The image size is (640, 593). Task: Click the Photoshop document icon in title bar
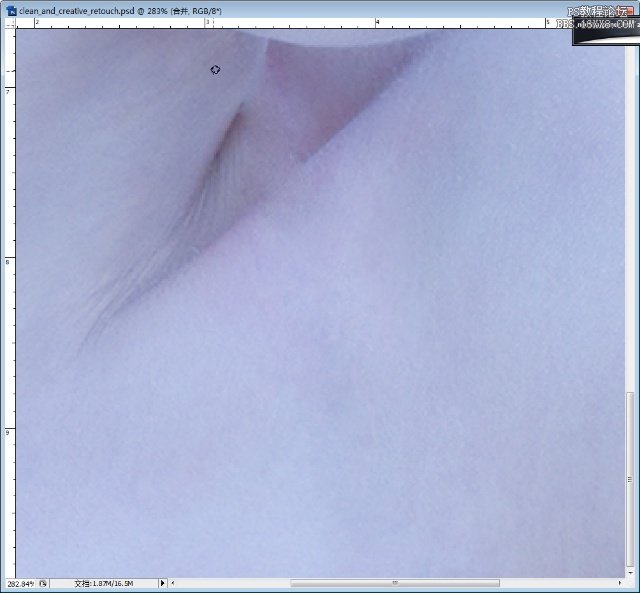tap(11, 11)
